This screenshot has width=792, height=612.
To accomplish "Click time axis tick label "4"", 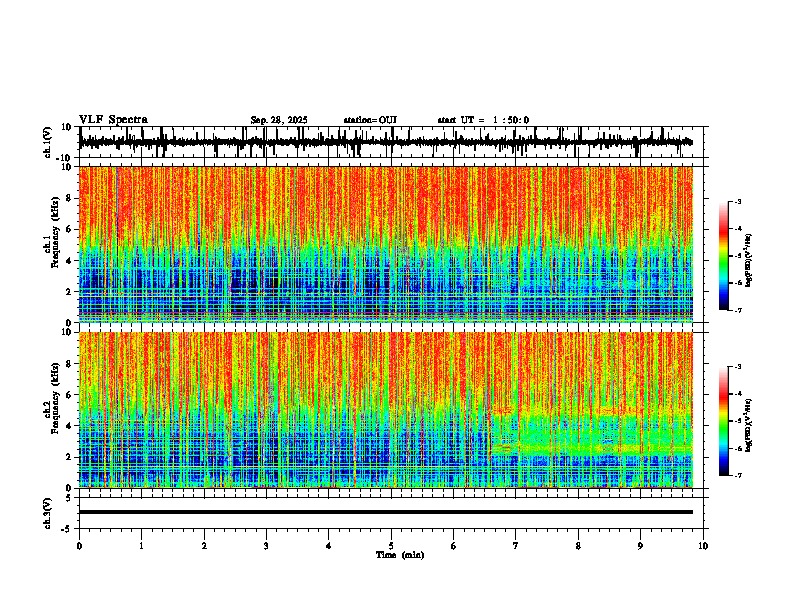I will coord(329,546).
